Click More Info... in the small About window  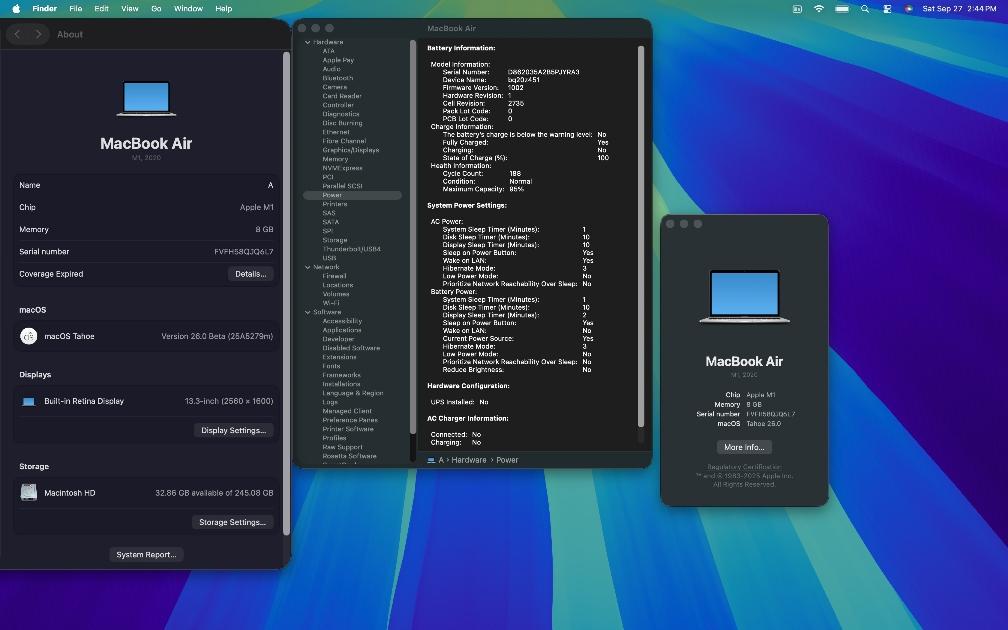(x=744, y=447)
